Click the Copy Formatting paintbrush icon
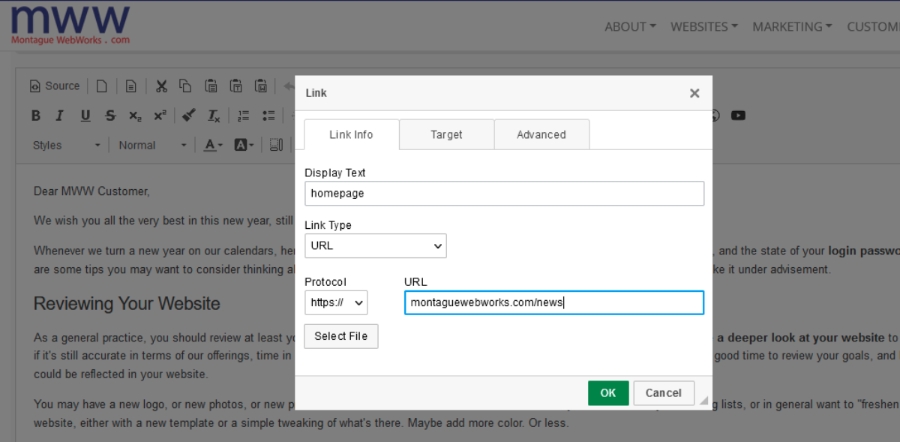900x442 pixels. [189, 115]
